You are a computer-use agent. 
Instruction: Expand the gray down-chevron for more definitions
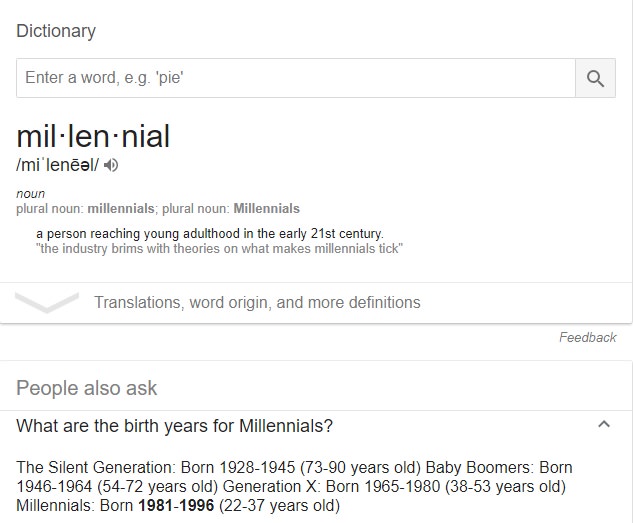pyautogui.click(x=47, y=303)
